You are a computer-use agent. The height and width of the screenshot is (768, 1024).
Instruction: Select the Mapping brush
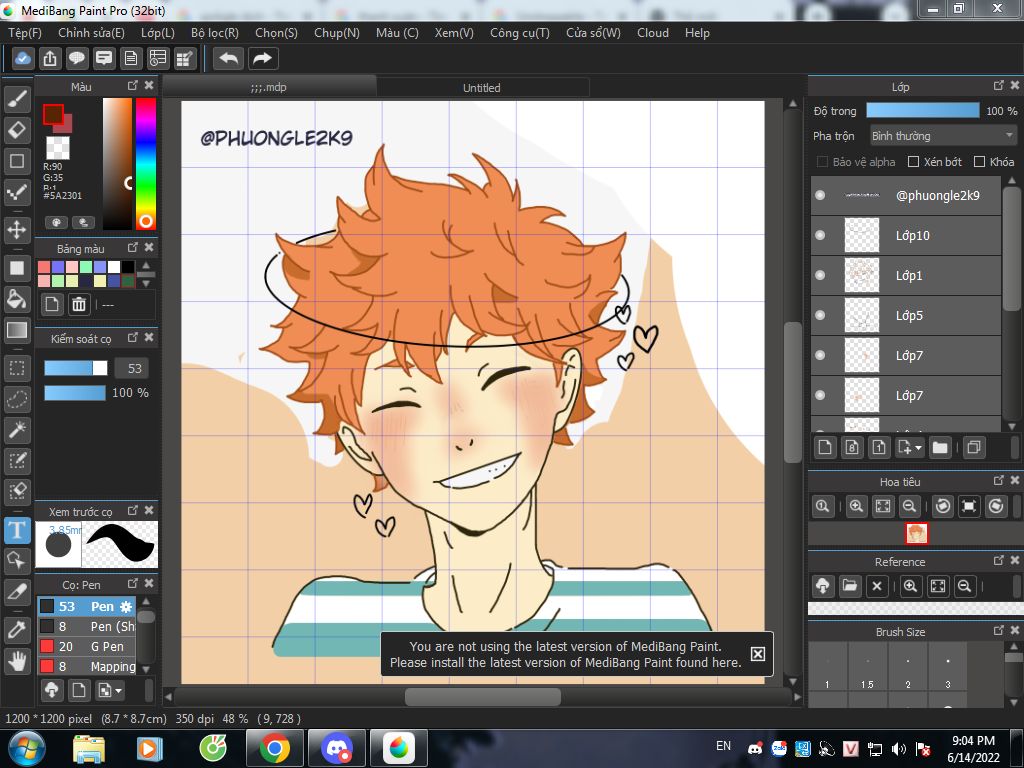click(87, 666)
